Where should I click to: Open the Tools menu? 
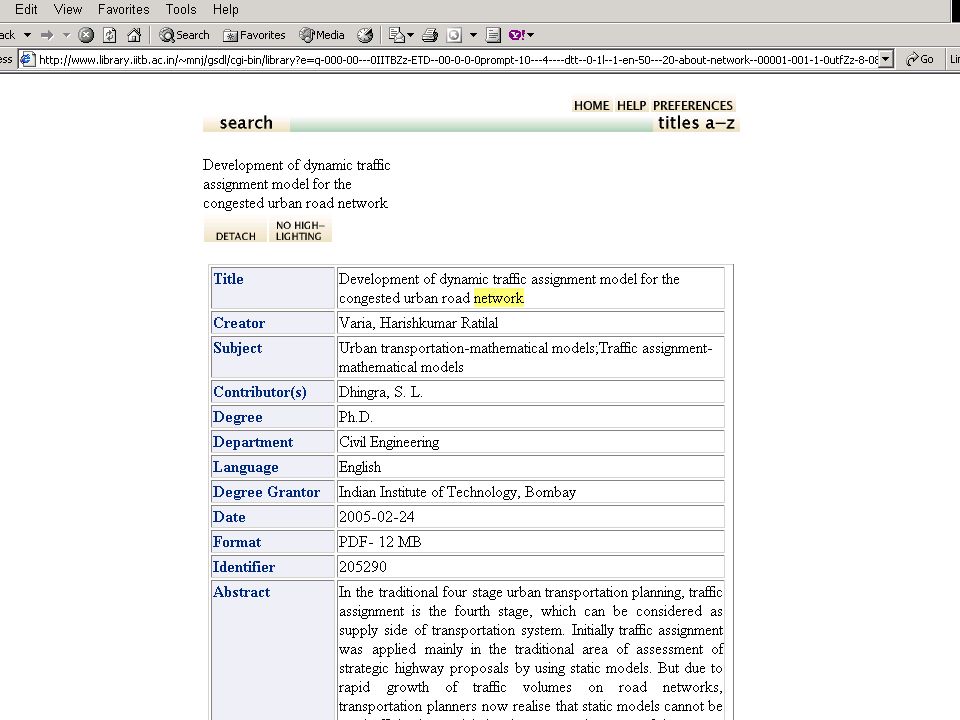pyautogui.click(x=181, y=9)
